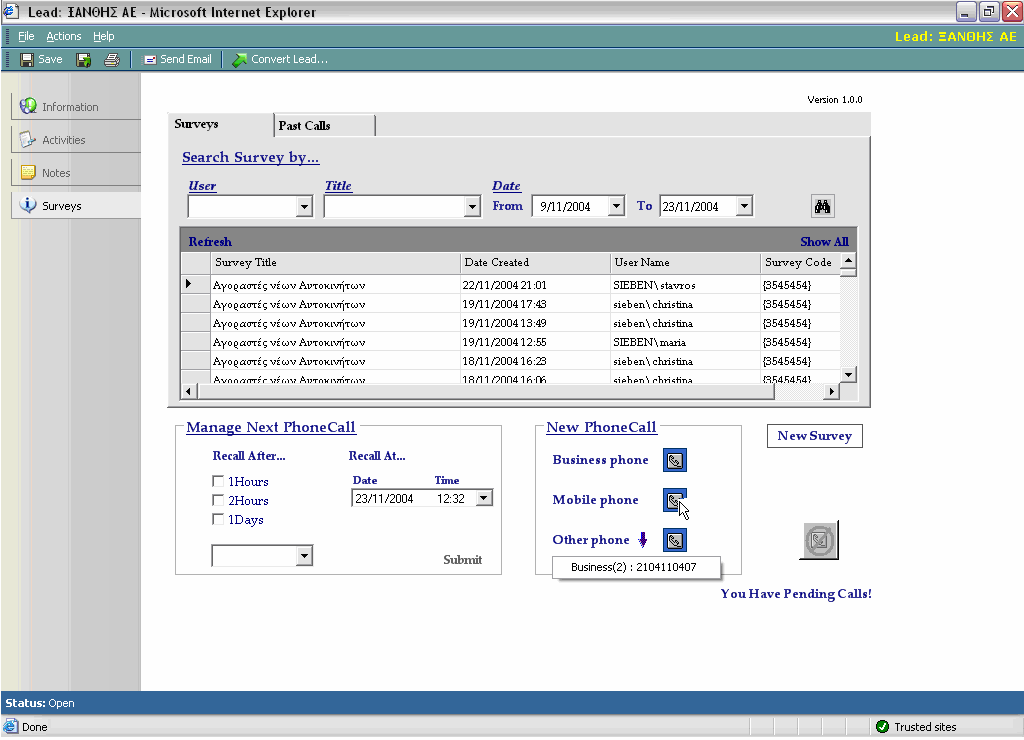This screenshot has height=740, width=1024.
Task: Click the Trusted sites status icon
Action: (x=882, y=726)
